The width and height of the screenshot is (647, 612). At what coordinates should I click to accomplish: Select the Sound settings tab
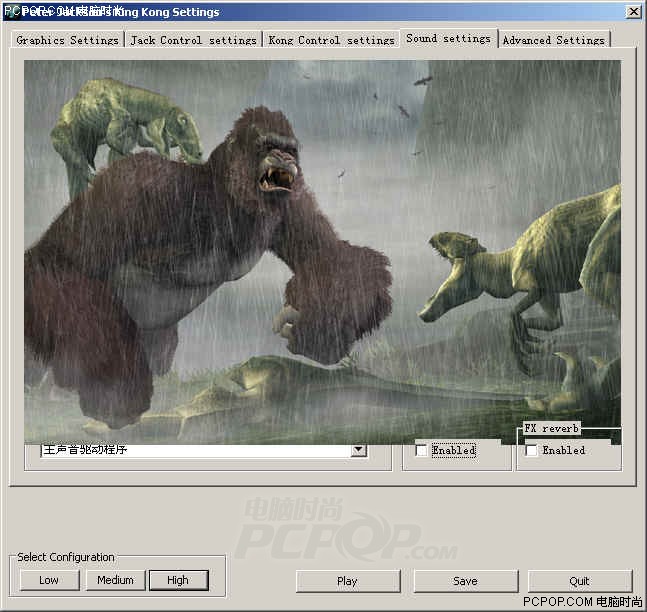[448, 38]
